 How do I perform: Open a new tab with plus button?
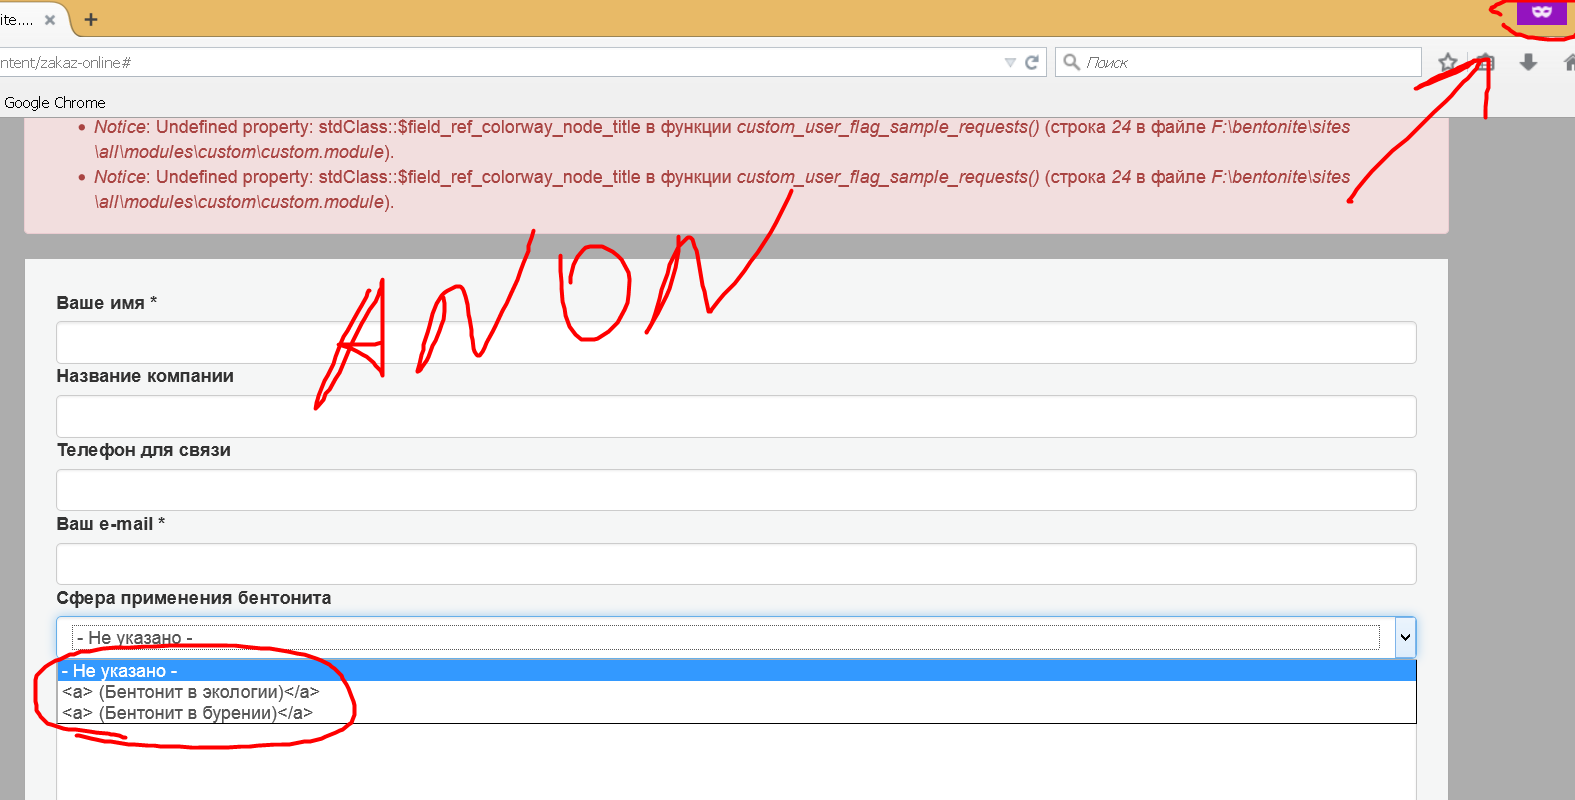coord(91,19)
